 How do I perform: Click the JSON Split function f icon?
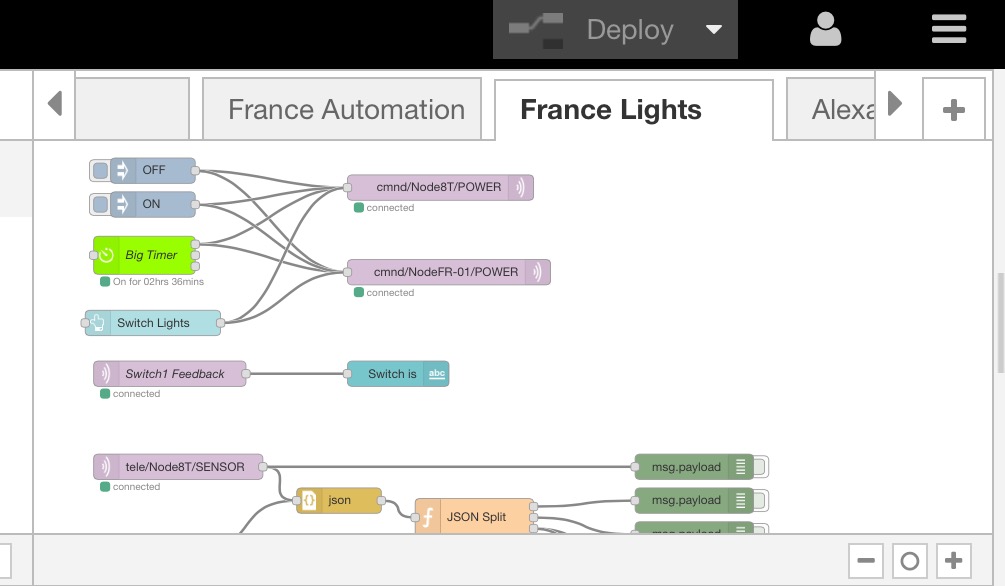tap(428, 516)
